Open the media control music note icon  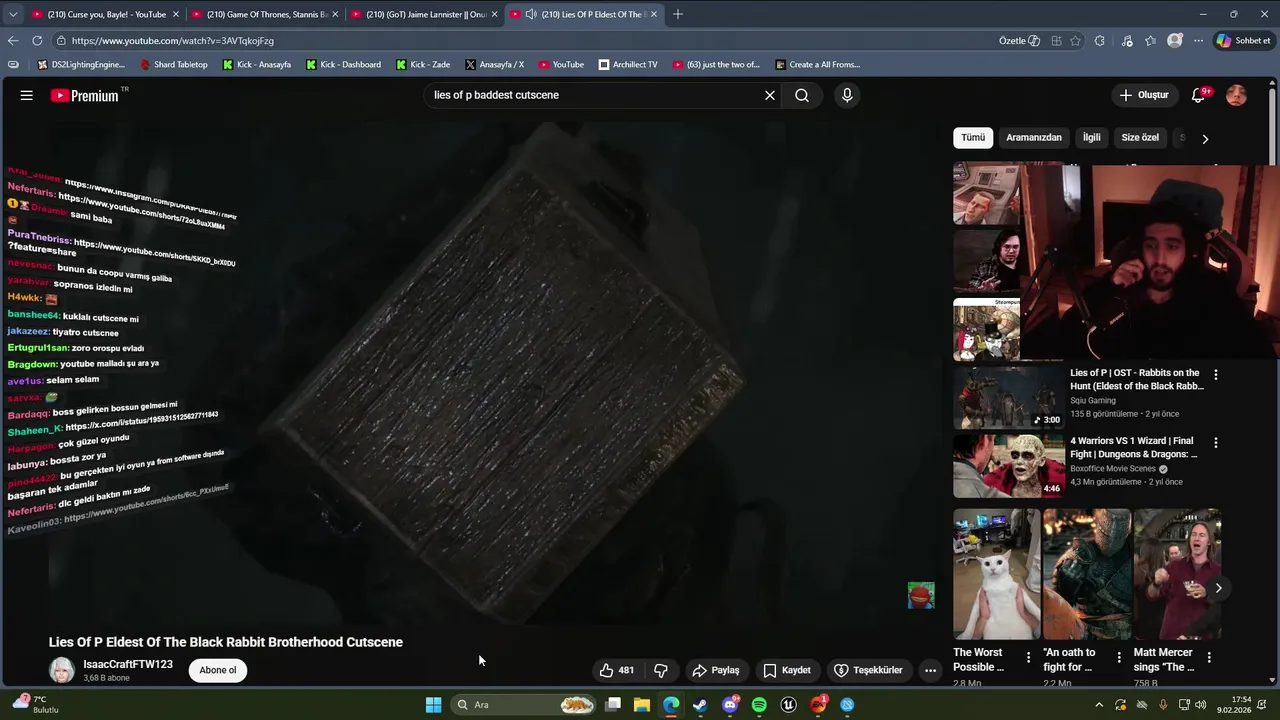(1127, 41)
